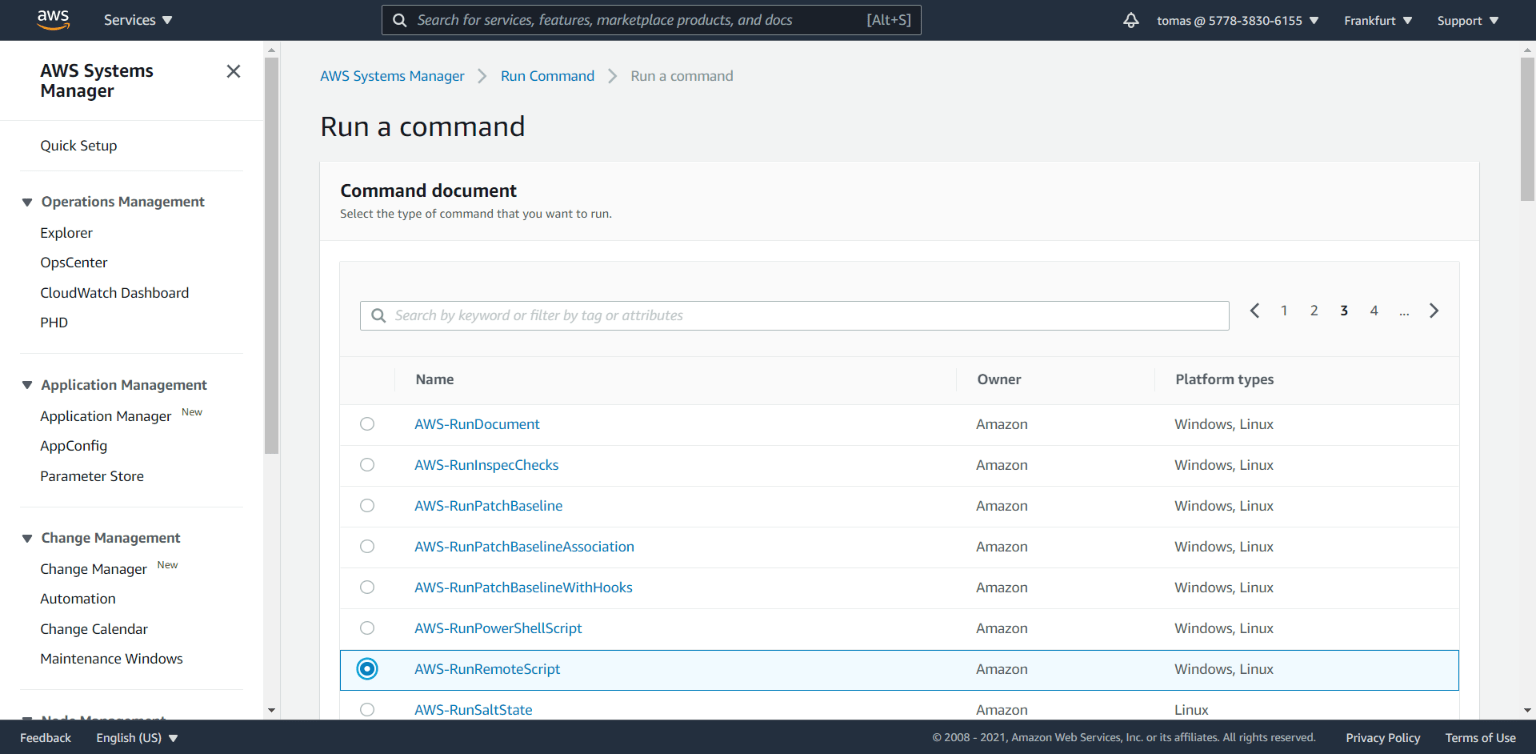Image resolution: width=1536 pixels, height=754 pixels.
Task: Change language via the English (US) dropdown
Action: 136,737
